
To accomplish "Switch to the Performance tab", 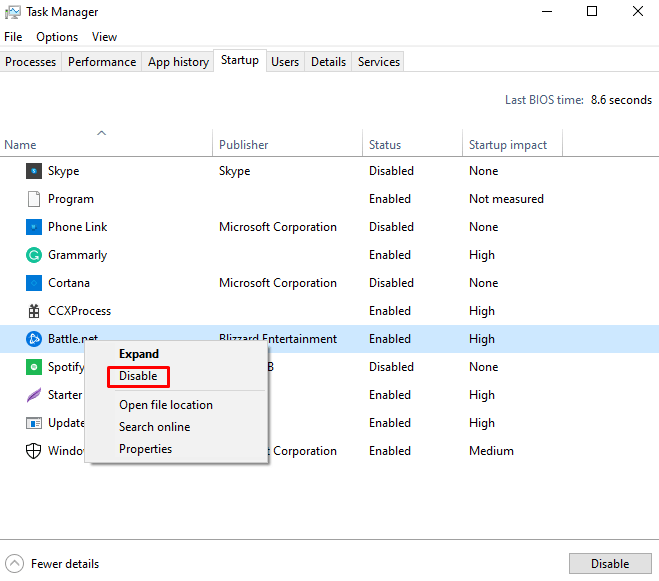I will tap(102, 62).
